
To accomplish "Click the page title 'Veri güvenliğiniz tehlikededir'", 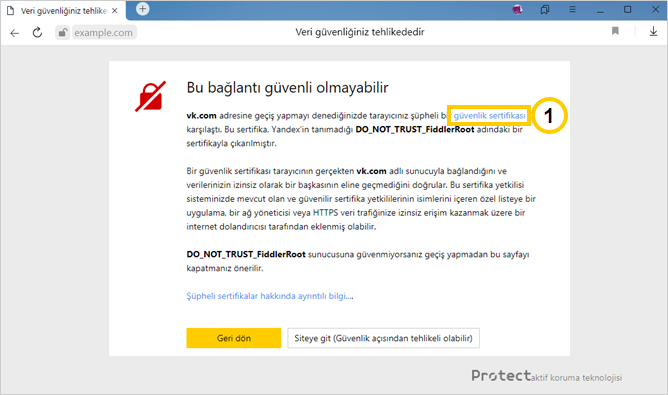I will 360,32.
